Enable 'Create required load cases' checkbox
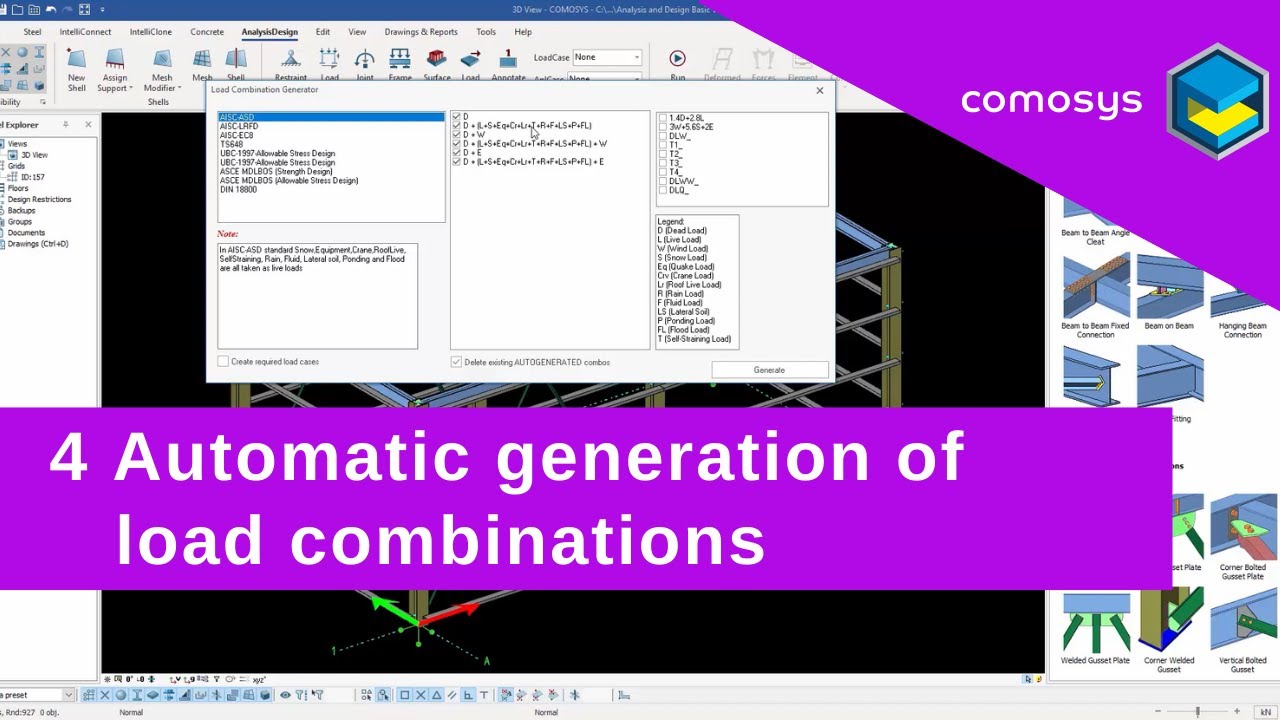The image size is (1280, 720). pos(223,361)
